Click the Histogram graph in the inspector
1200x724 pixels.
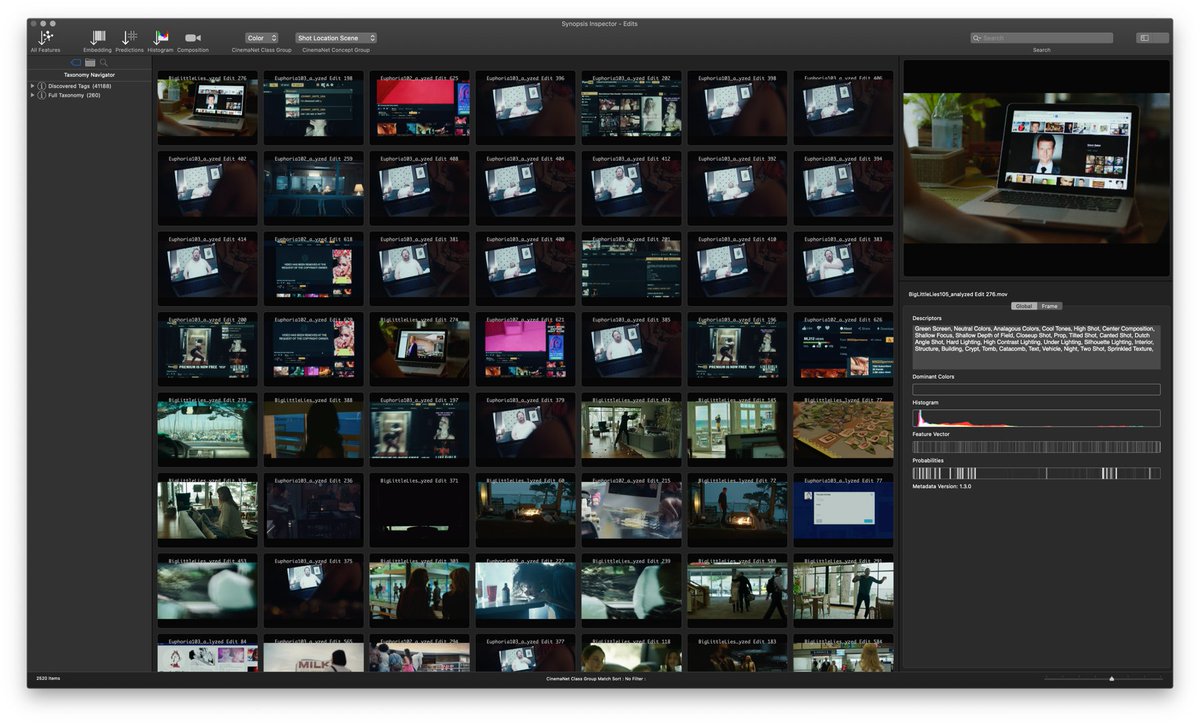(1036, 418)
